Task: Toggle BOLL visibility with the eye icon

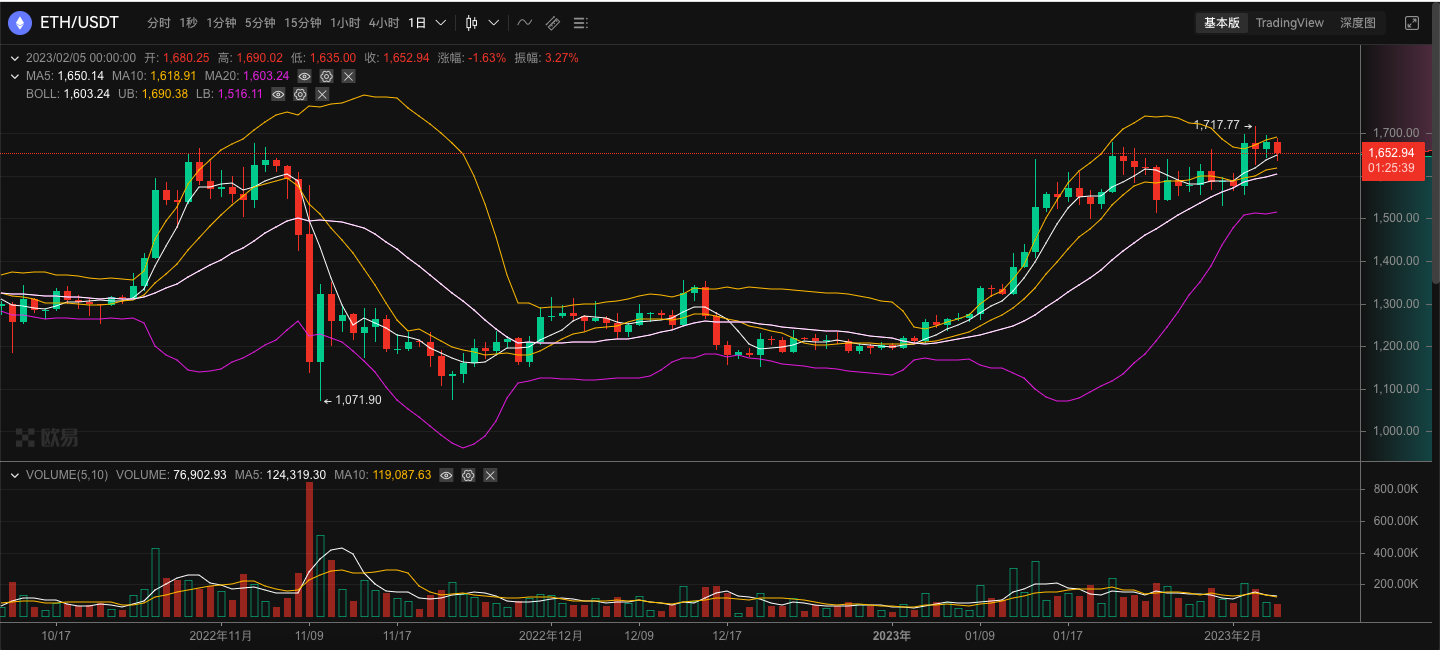Action: tap(278, 94)
